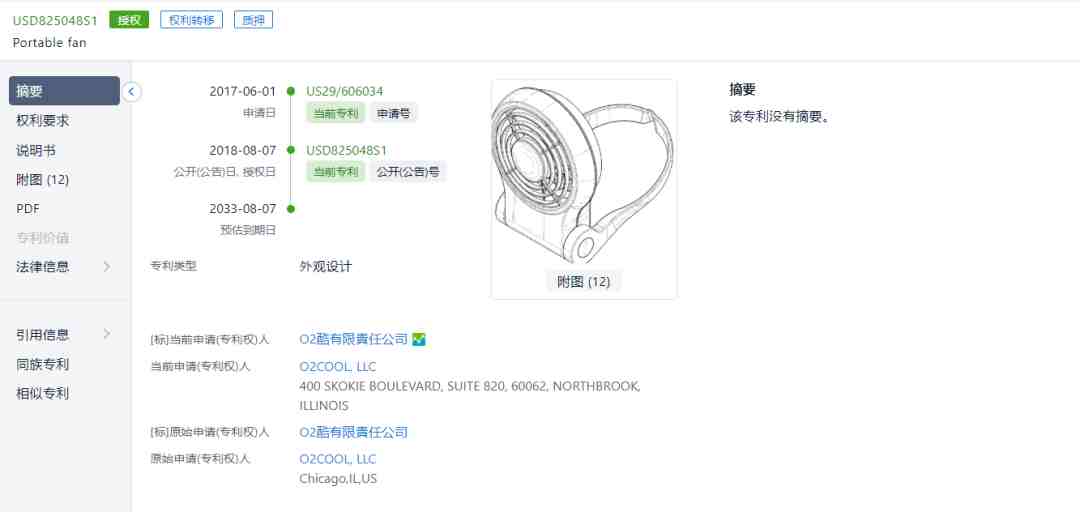Expand the 法律信息 submenu arrow

107,267
